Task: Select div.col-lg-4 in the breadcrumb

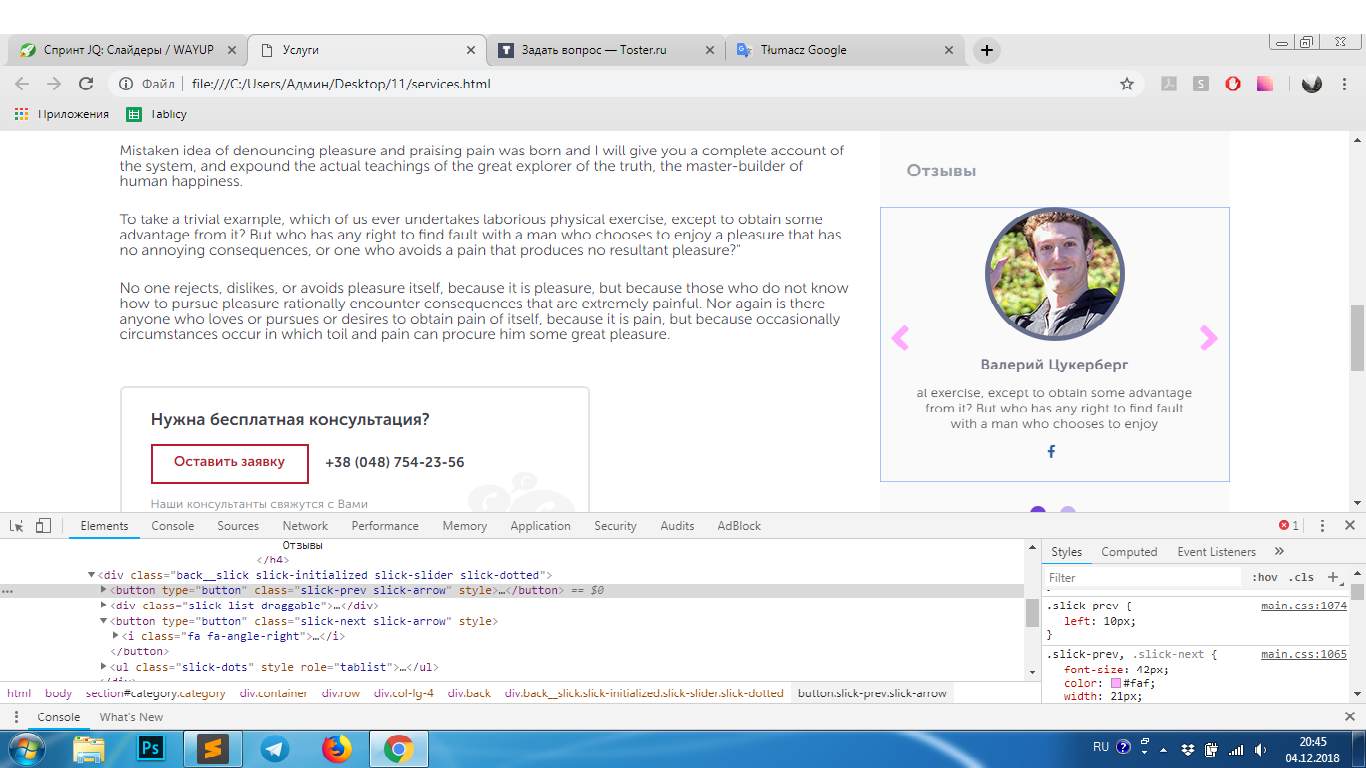Action: coord(406,693)
